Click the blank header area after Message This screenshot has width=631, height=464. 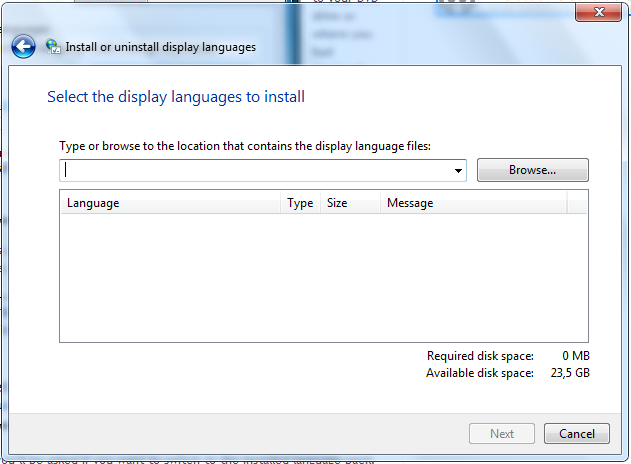point(577,203)
